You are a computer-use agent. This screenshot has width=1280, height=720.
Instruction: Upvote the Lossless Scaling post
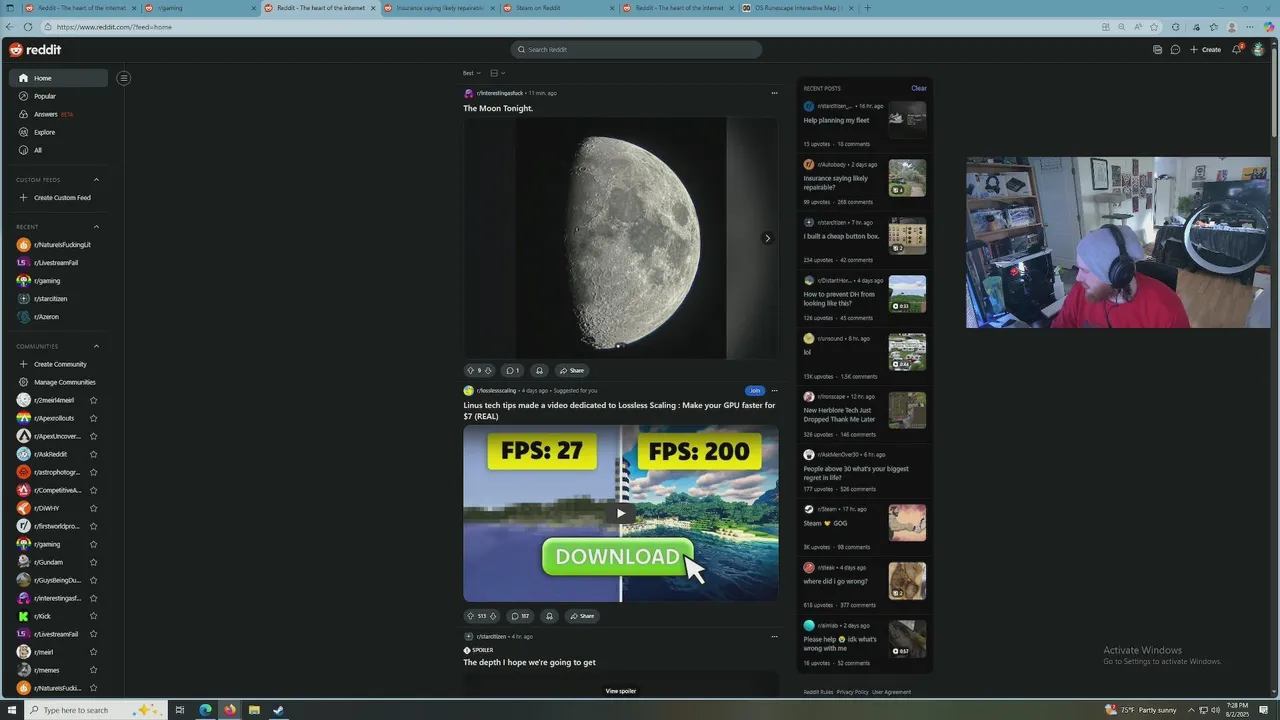point(470,616)
